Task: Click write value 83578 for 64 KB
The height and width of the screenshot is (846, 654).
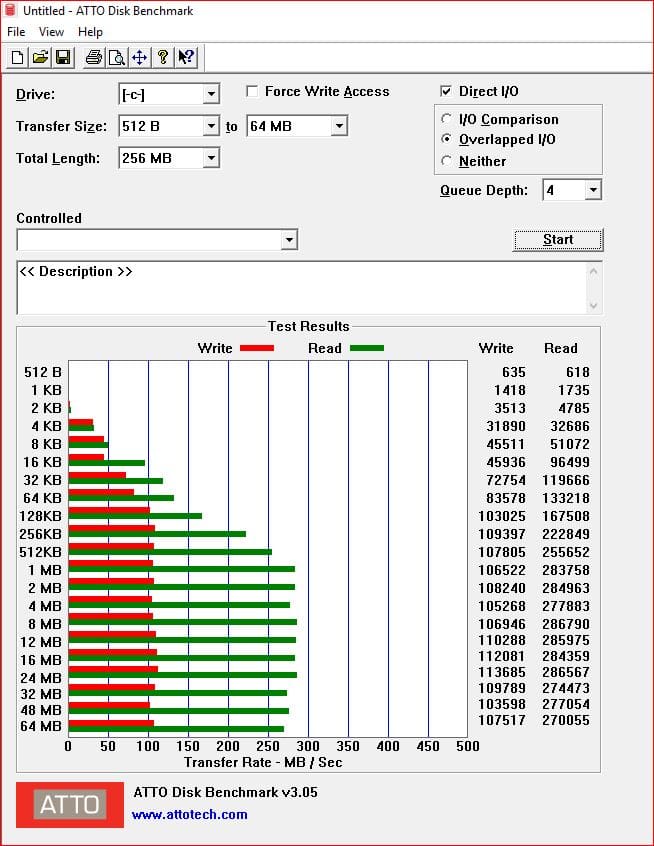Action: coord(506,498)
